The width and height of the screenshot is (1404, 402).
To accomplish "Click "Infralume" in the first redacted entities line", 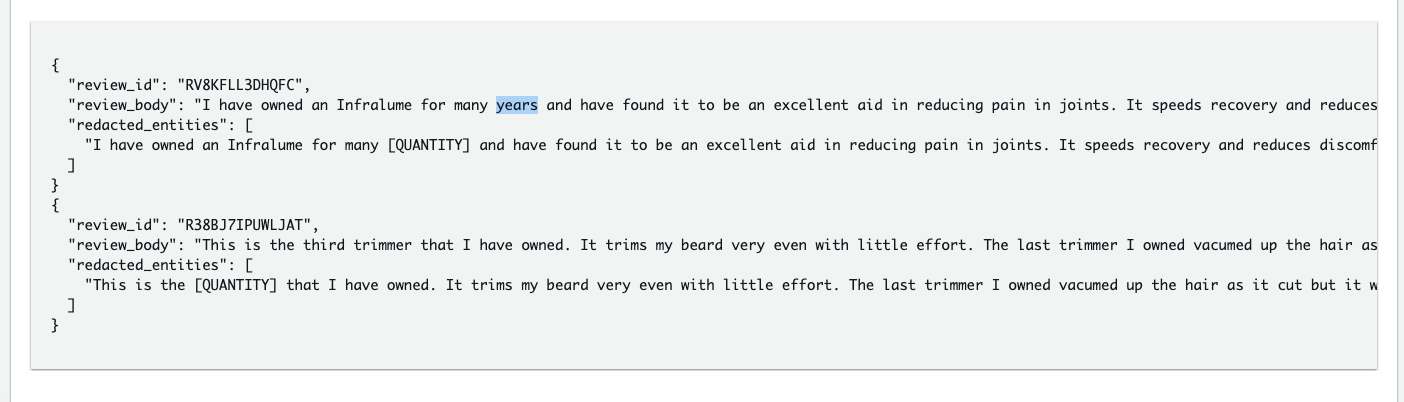I will tap(265, 145).
